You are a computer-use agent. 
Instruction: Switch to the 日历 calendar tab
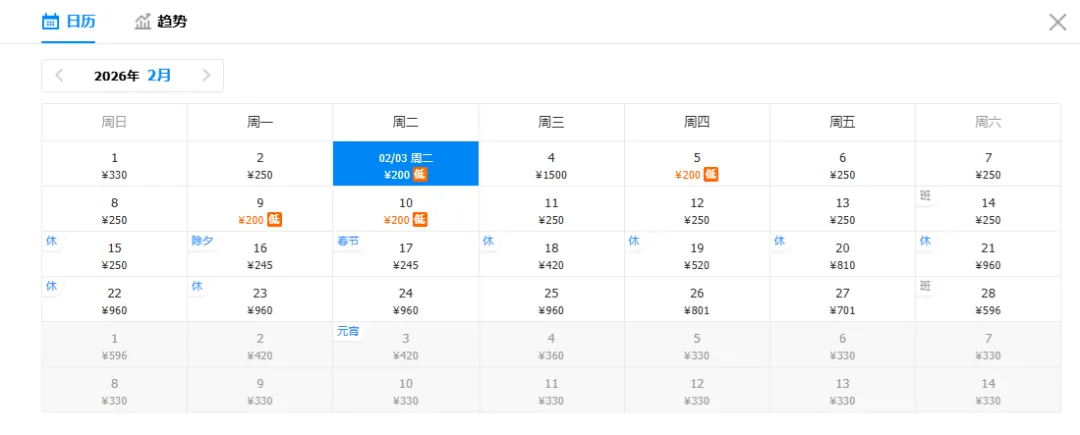point(68,21)
